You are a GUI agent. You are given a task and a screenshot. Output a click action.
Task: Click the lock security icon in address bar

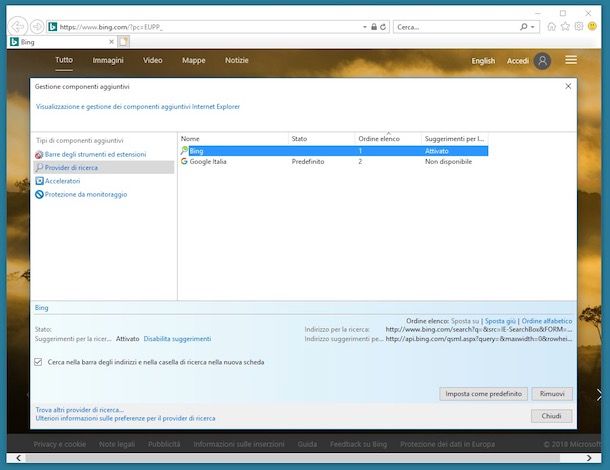[373, 27]
